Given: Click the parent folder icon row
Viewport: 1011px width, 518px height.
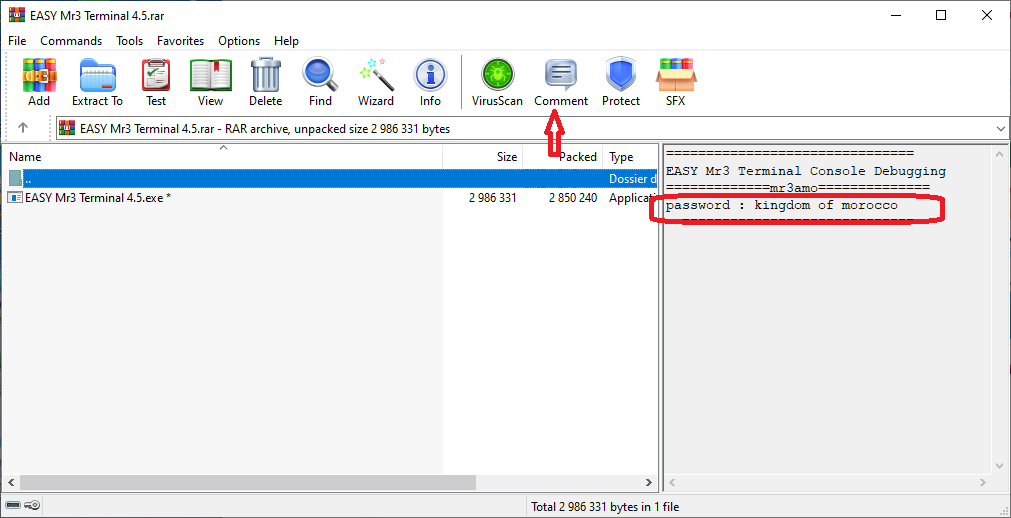Looking at the screenshot, I should [15, 179].
